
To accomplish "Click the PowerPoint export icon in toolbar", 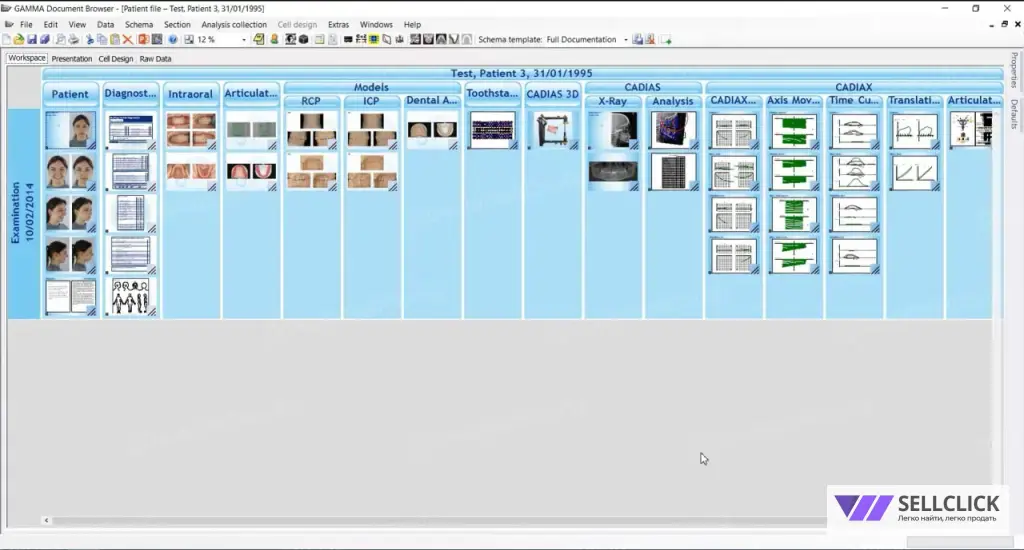I will coord(143,40).
